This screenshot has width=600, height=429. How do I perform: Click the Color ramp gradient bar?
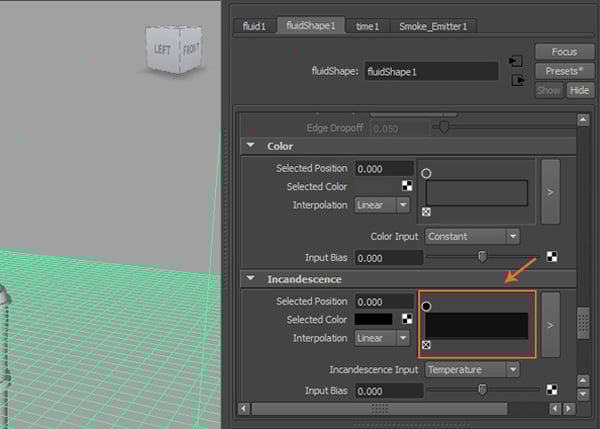(x=477, y=193)
